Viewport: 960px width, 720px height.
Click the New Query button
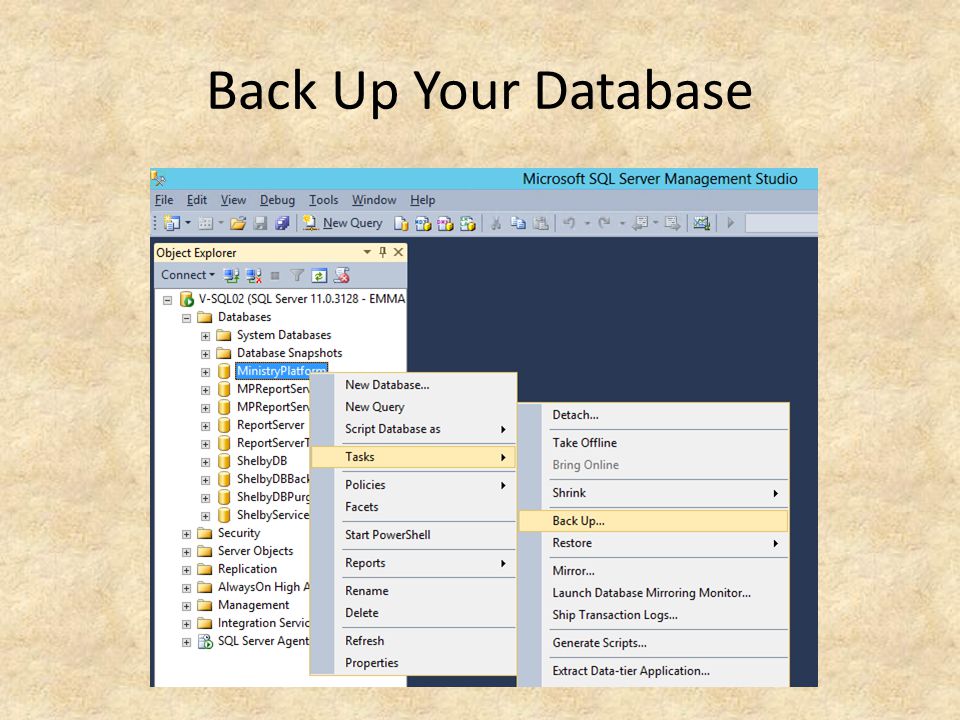[x=343, y=223]
